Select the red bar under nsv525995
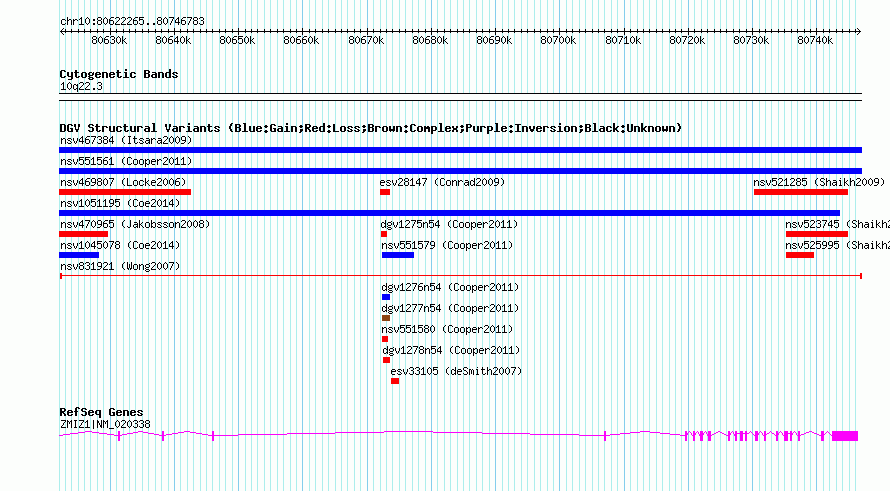The height and width of the screenshot is (491, 890). coord(800,255)
